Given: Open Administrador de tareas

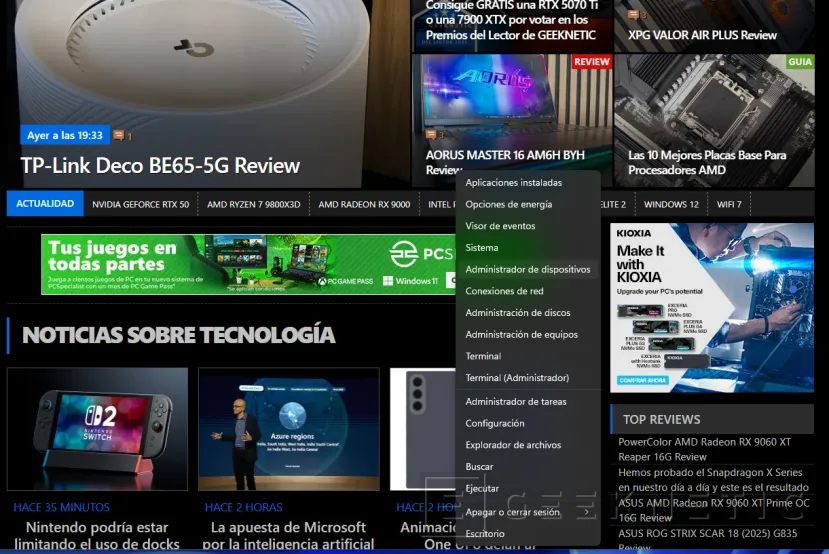Looking at the screenshot, I should (x=528, y=401).
